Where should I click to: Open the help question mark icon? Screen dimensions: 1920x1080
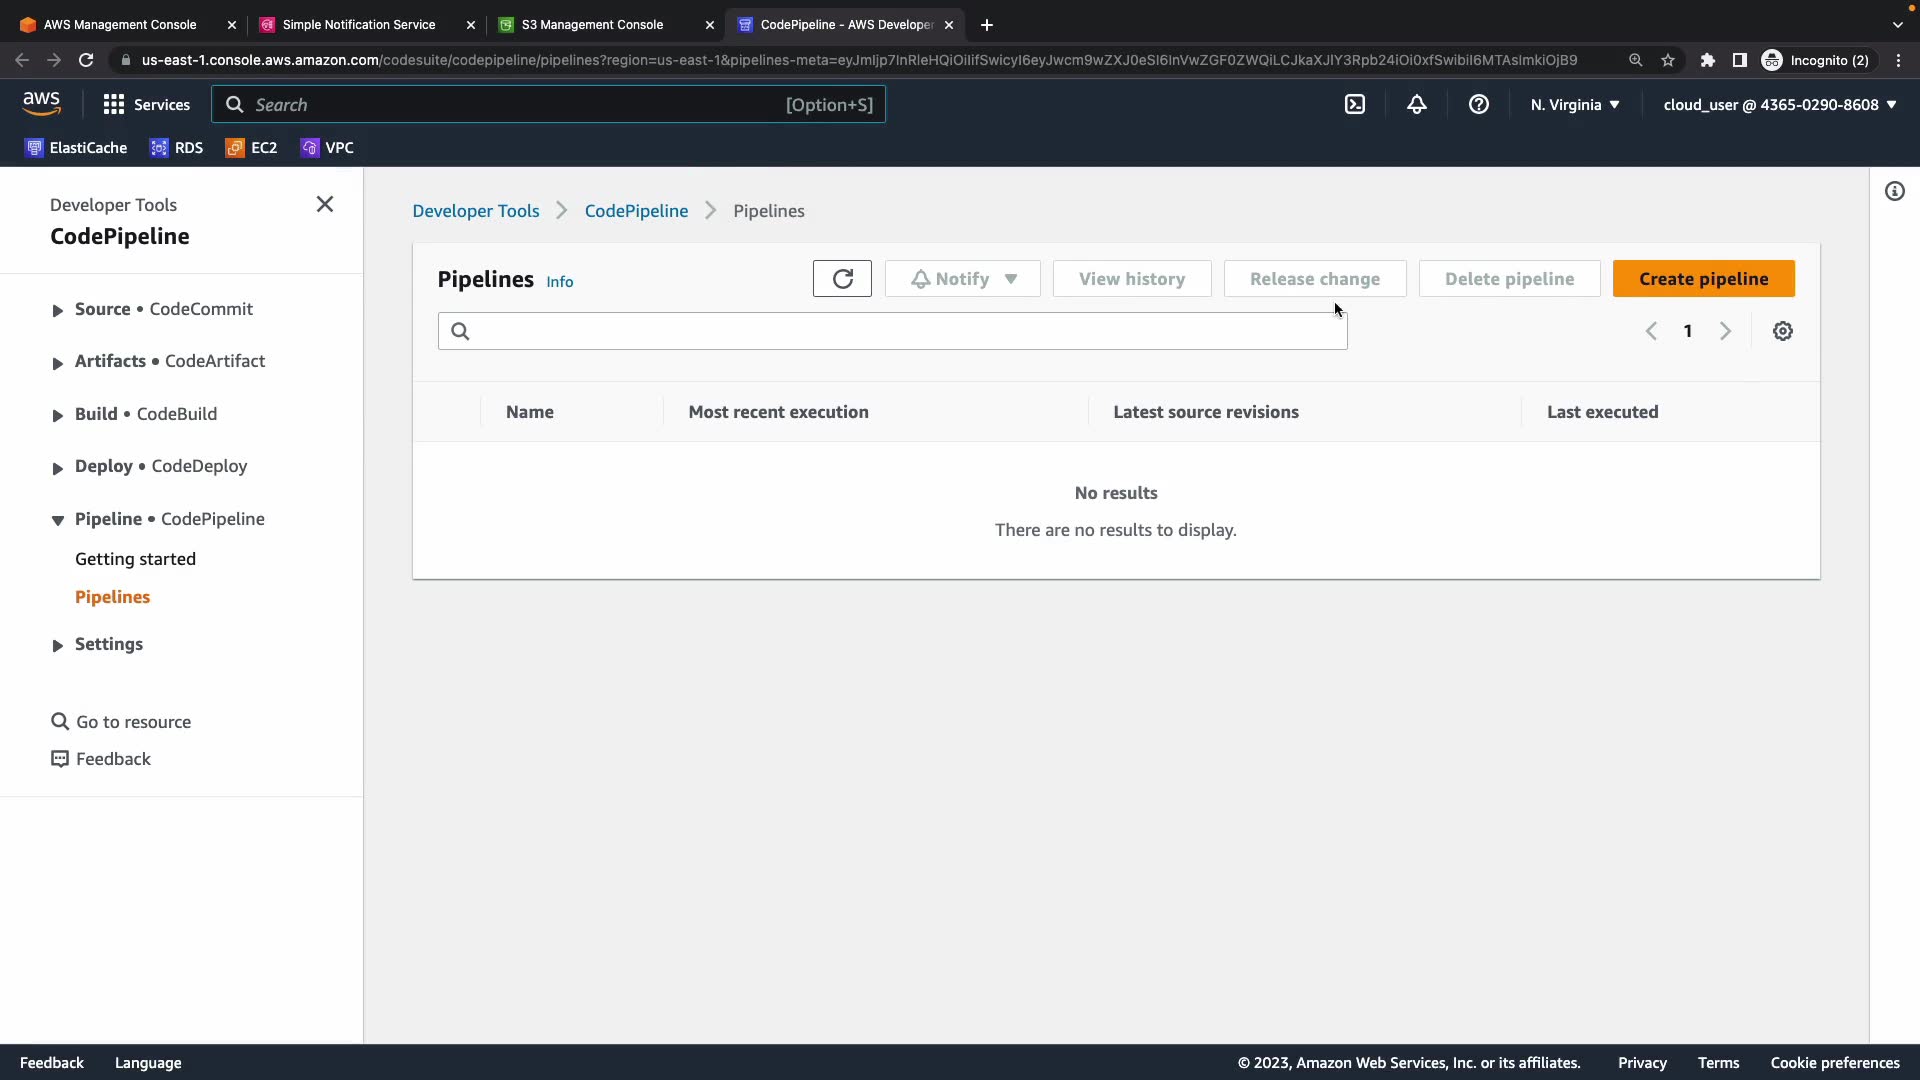[1479, 104]
